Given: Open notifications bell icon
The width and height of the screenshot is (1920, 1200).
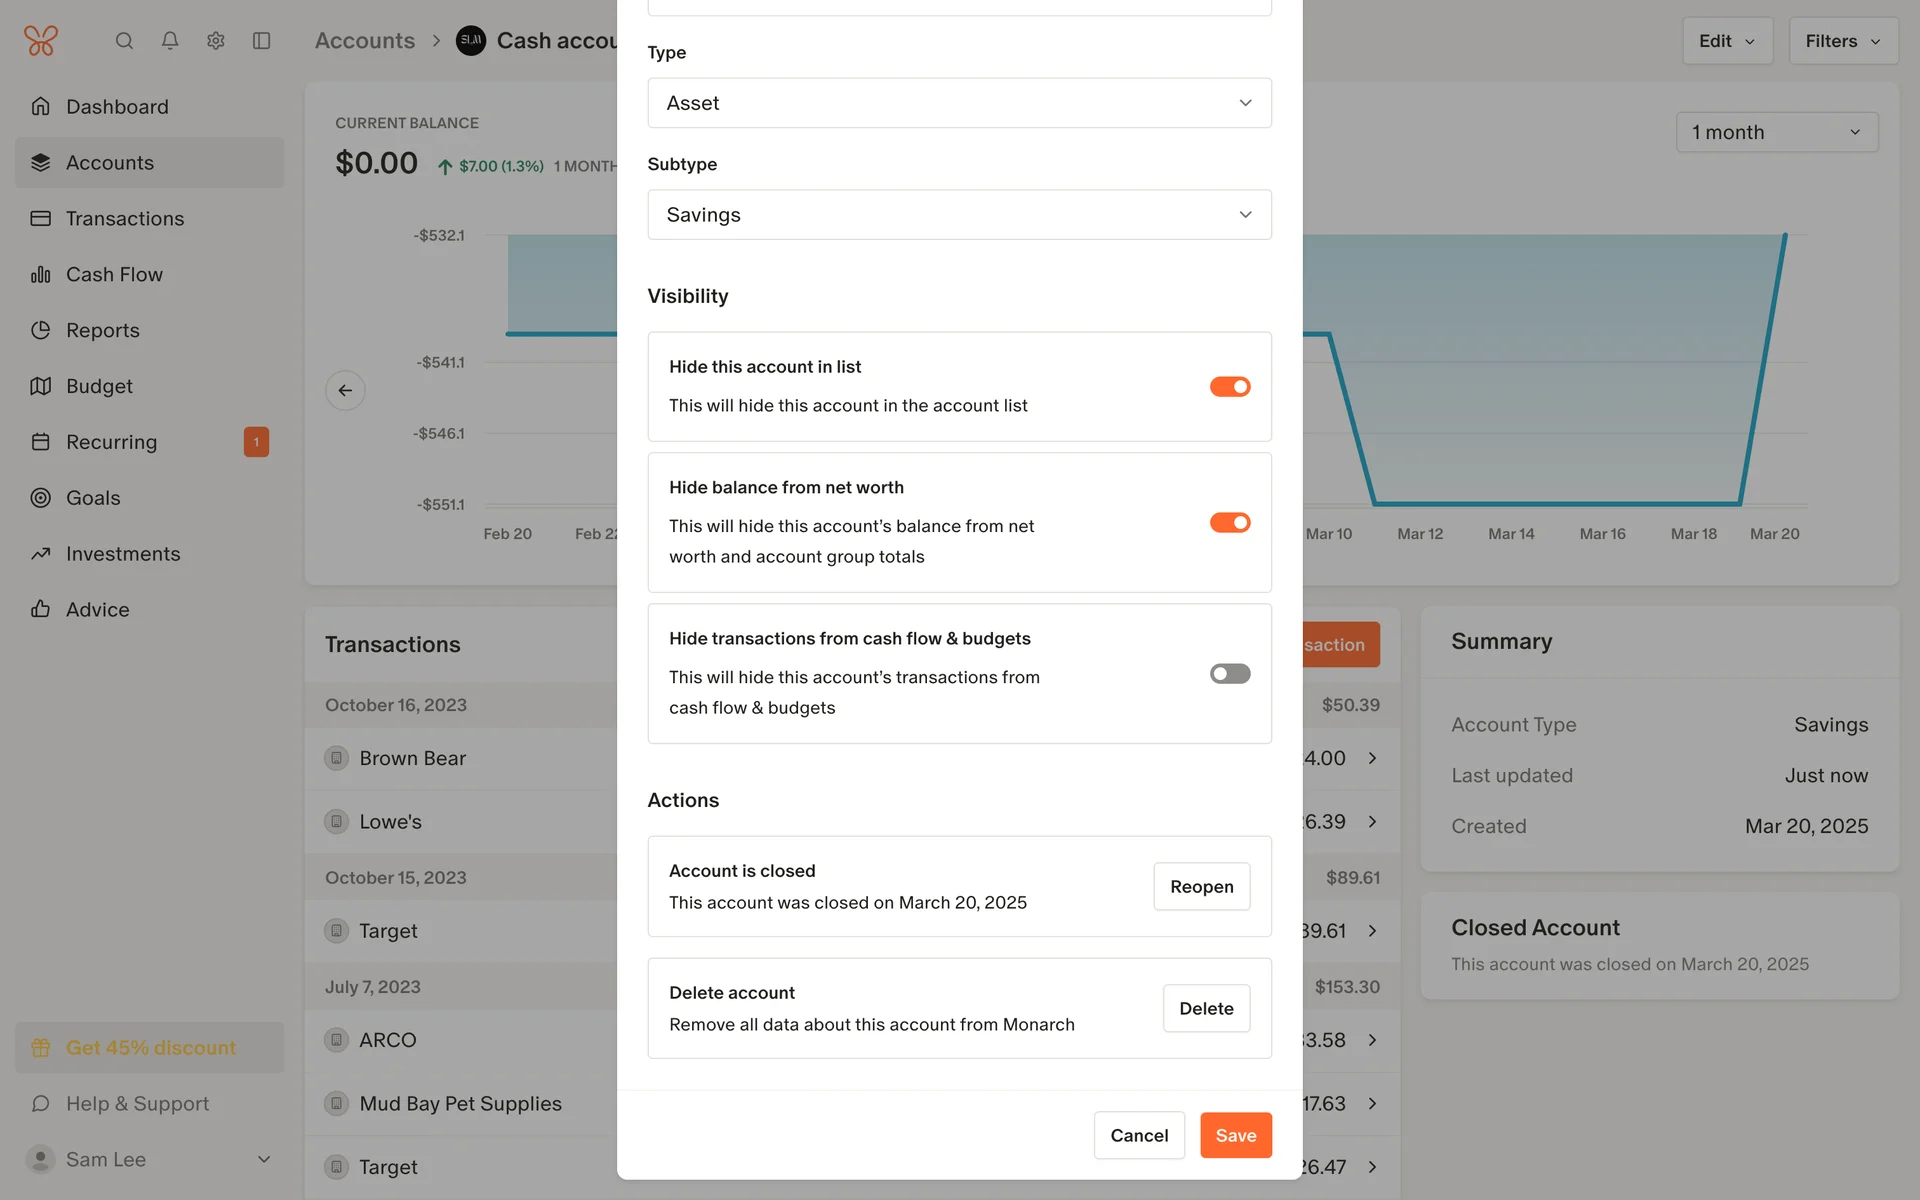Looking at the screenshot, I should point(170,41).
